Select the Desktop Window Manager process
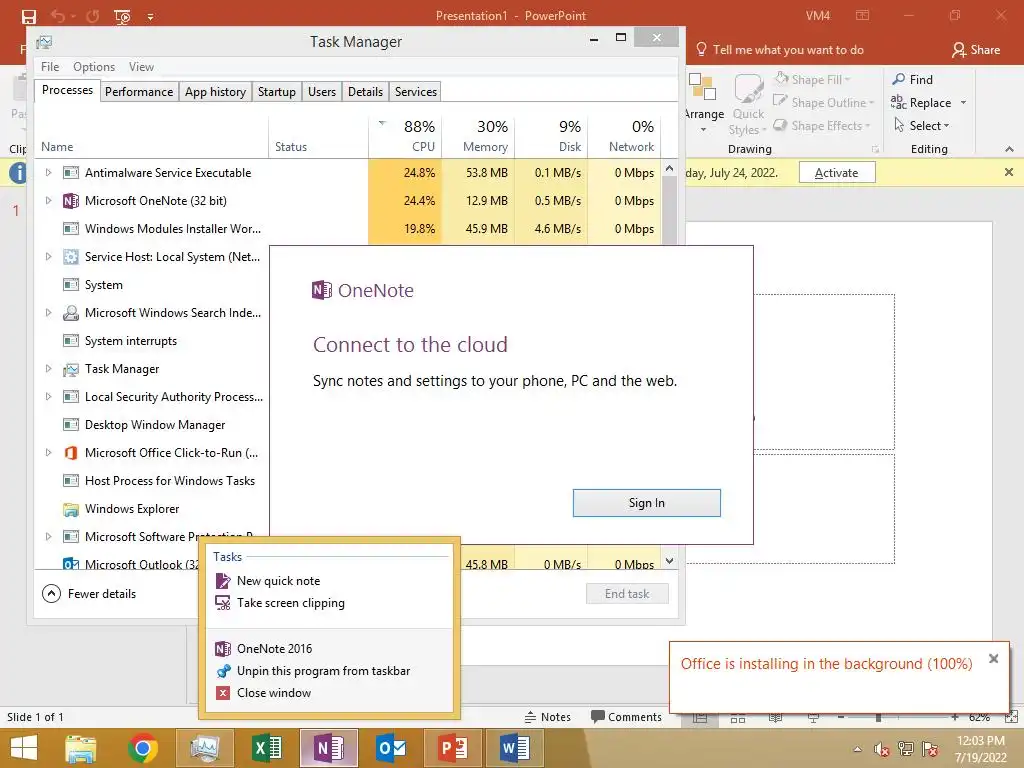1024x768 pixels. click(x=152, y=424)
